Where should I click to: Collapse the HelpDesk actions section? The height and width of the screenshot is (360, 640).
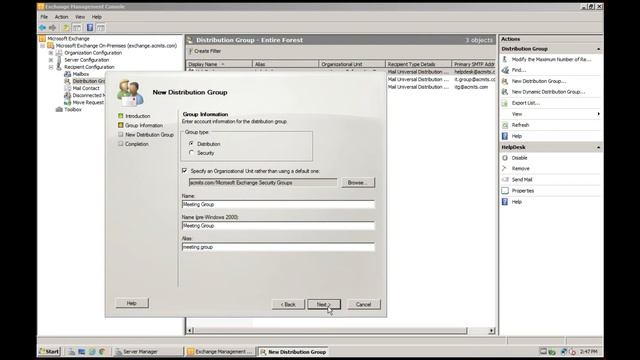(598, 147)
